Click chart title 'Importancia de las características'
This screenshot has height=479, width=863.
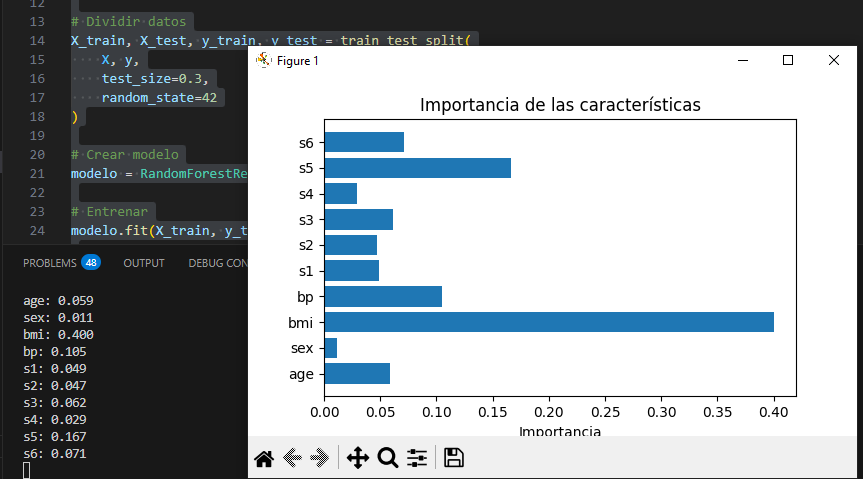[560, 105]
